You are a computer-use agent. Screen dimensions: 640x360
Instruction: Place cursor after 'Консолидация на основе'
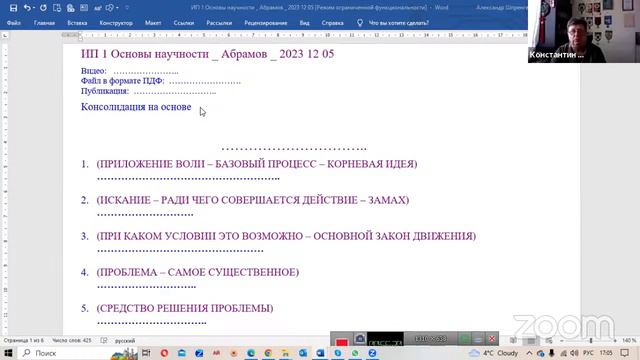point(192,107)
